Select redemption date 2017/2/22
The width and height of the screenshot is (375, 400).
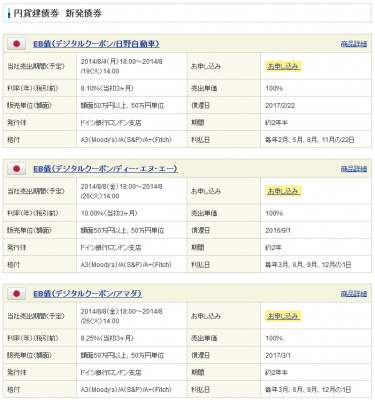coord(280,106)
